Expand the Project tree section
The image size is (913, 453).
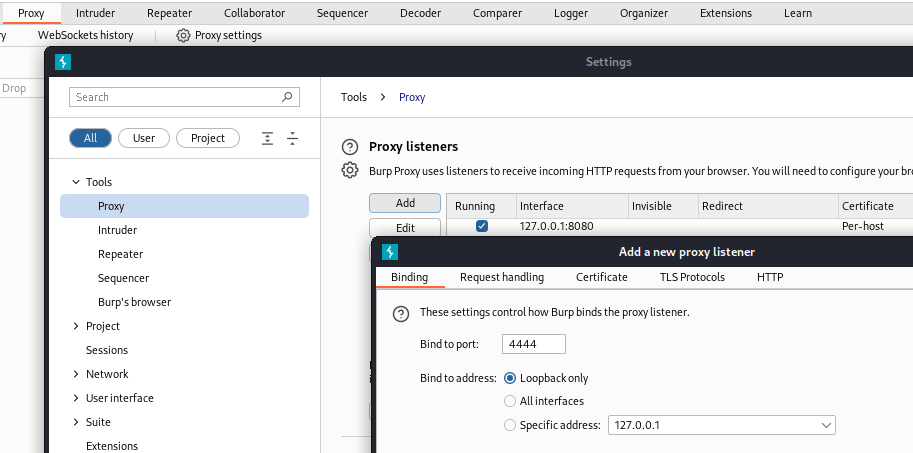click(x=76, y=326)
